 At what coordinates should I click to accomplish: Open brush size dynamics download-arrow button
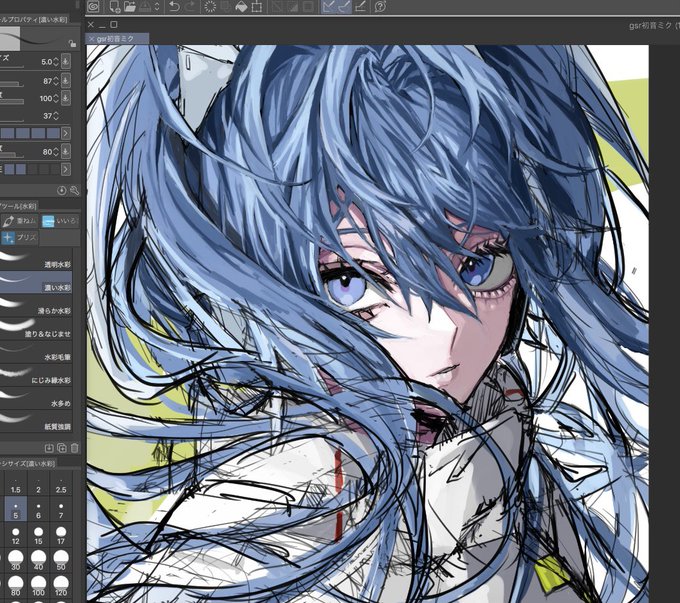click(65, 61)
